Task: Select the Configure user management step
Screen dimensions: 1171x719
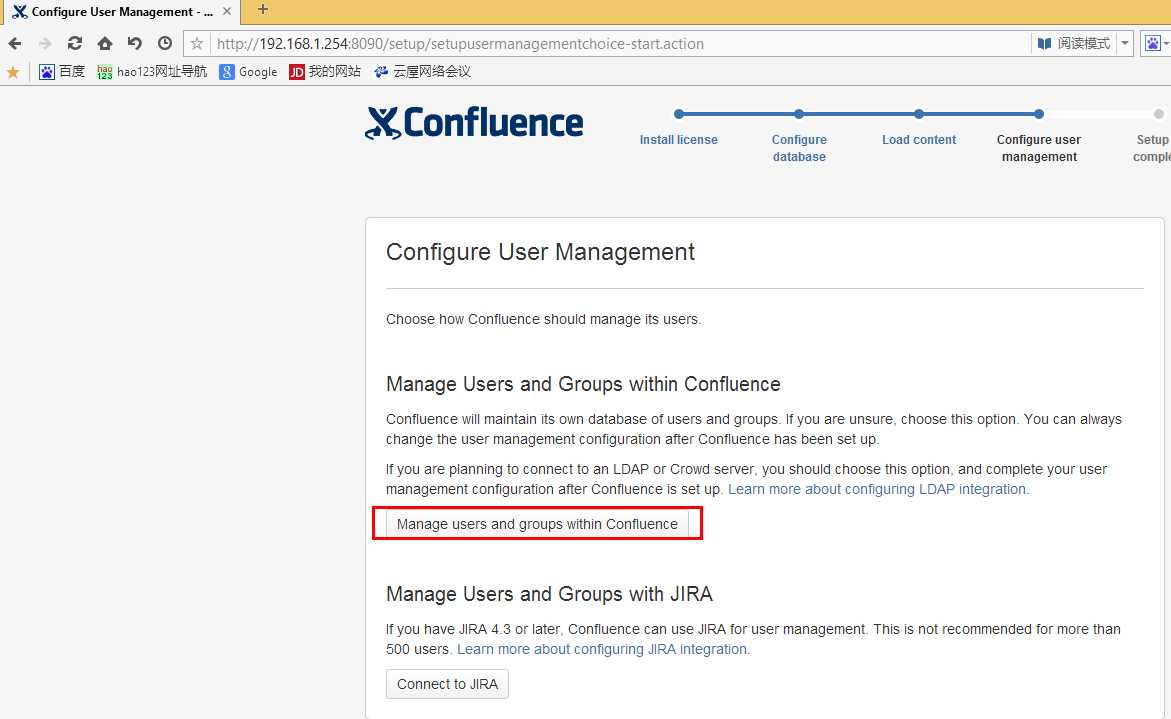Action: (1039, 148)
